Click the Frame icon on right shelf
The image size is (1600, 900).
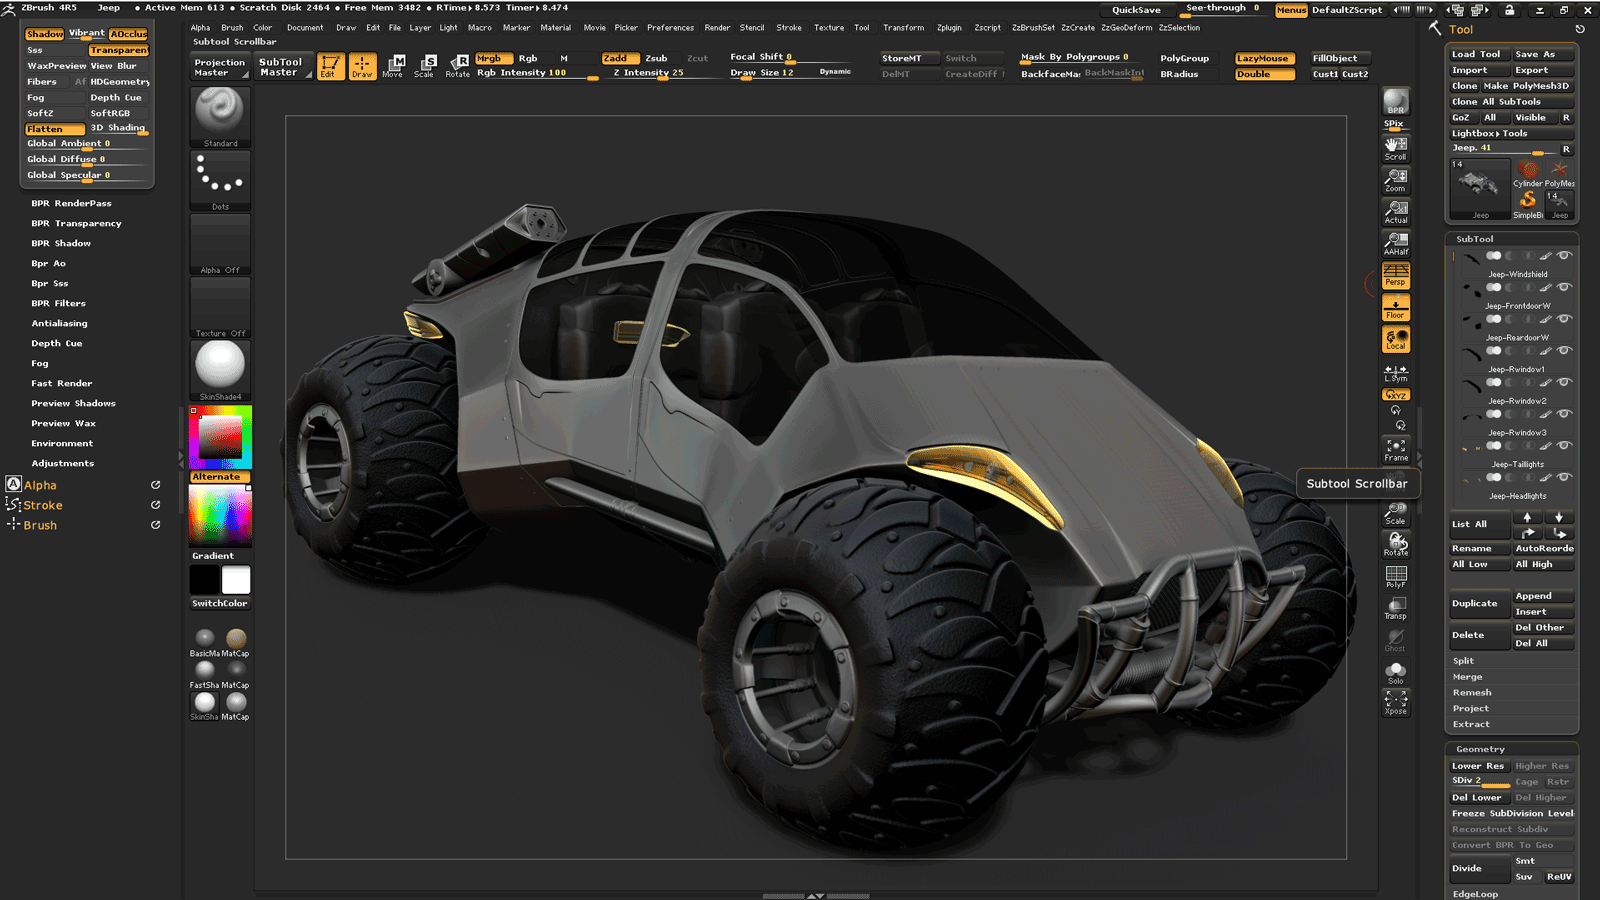pos(1397,447)
